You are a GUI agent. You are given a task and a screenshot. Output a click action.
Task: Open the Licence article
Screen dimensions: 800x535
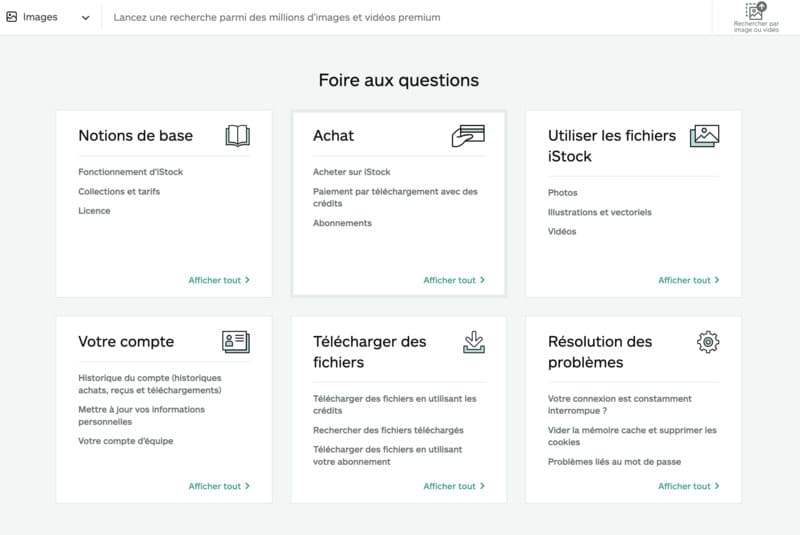94,211
